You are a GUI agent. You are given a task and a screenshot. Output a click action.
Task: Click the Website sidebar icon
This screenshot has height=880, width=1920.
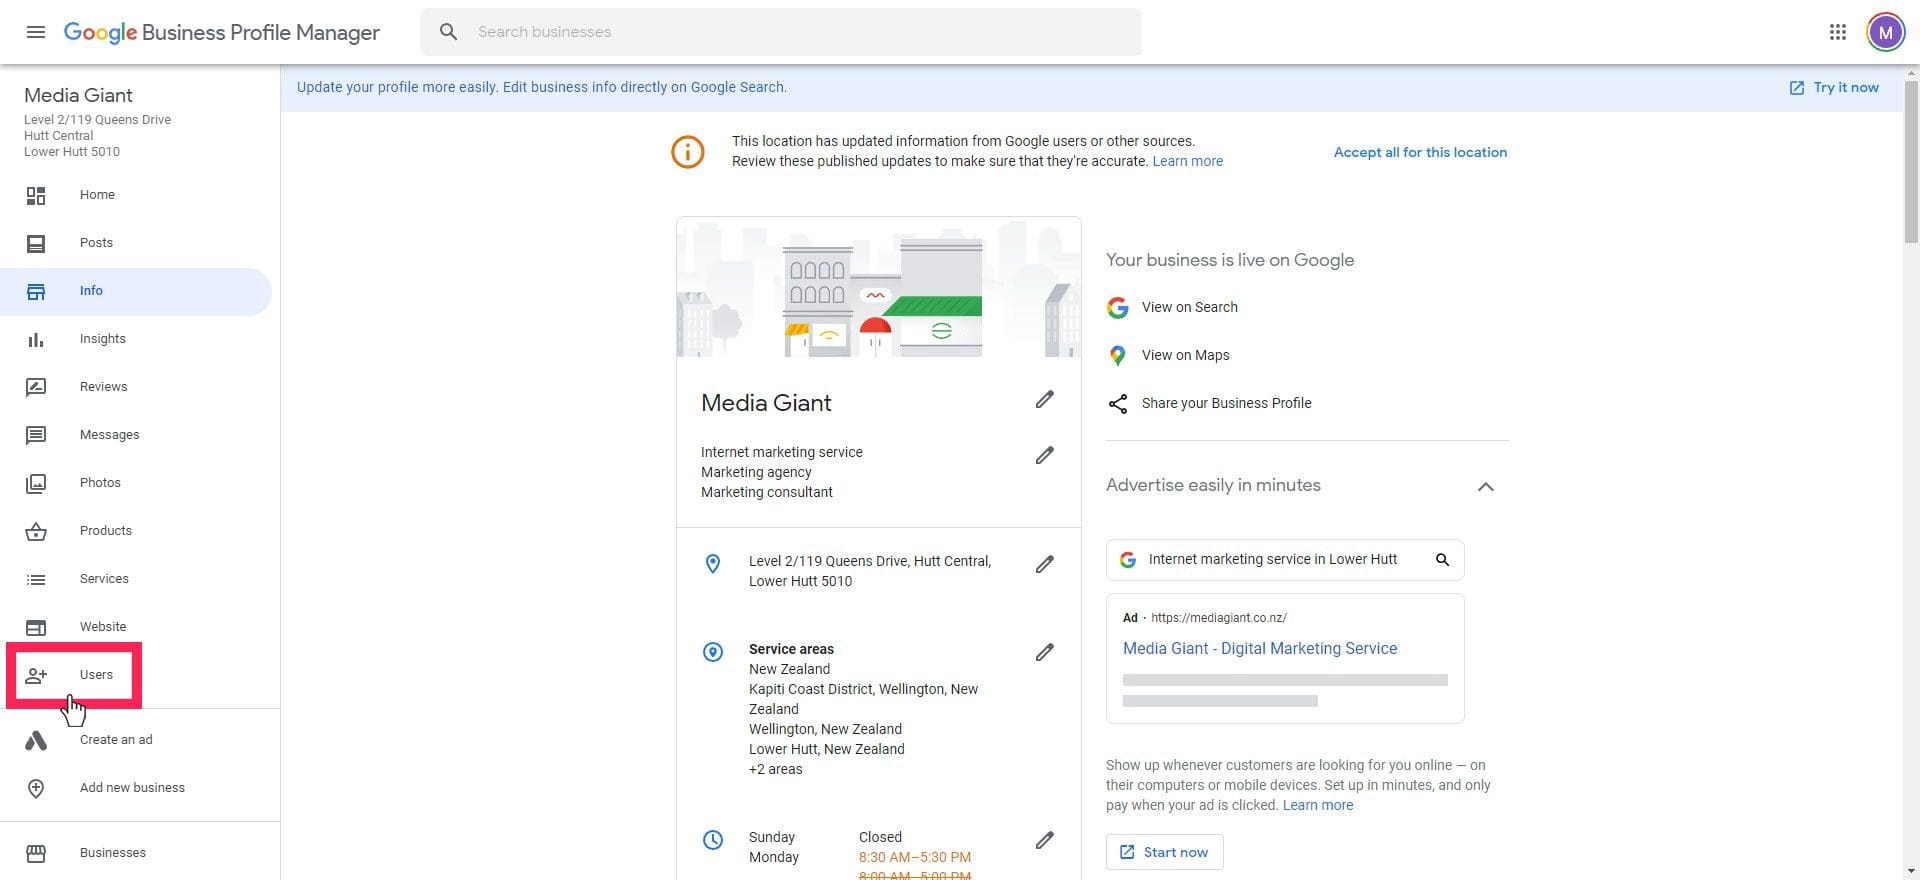36,627
